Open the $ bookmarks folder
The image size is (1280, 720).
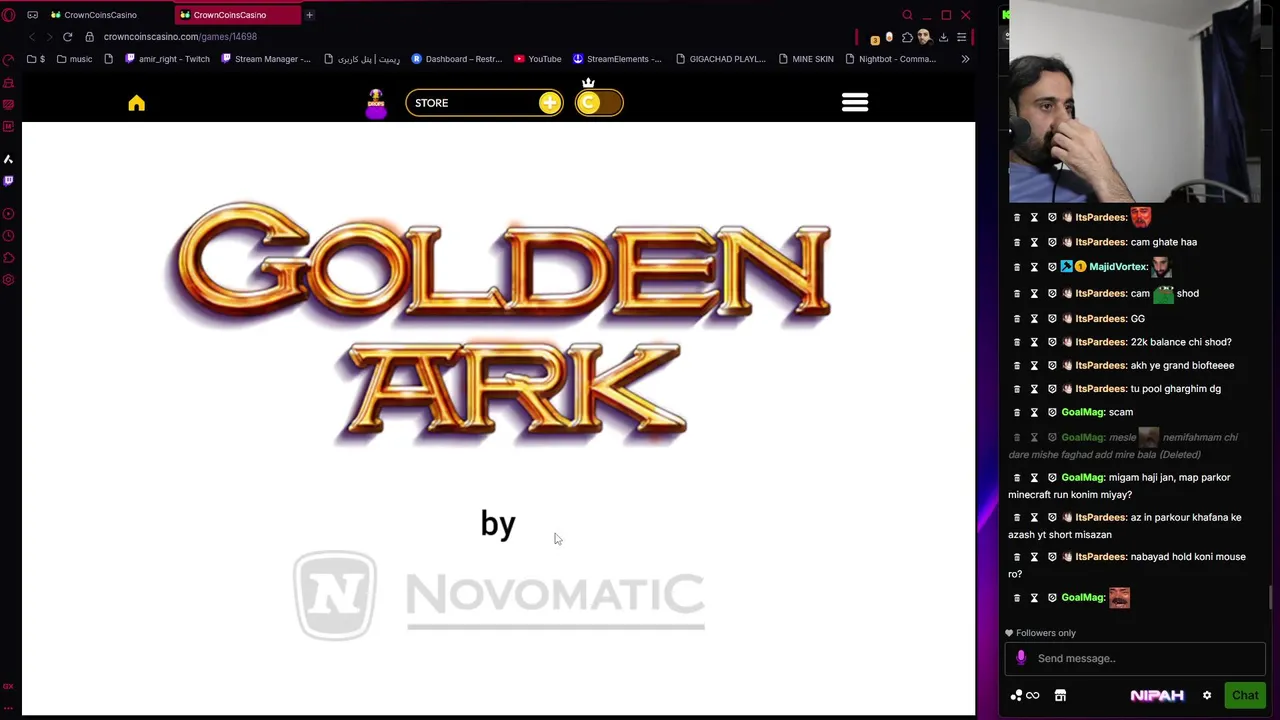click(x=36, y=59)
